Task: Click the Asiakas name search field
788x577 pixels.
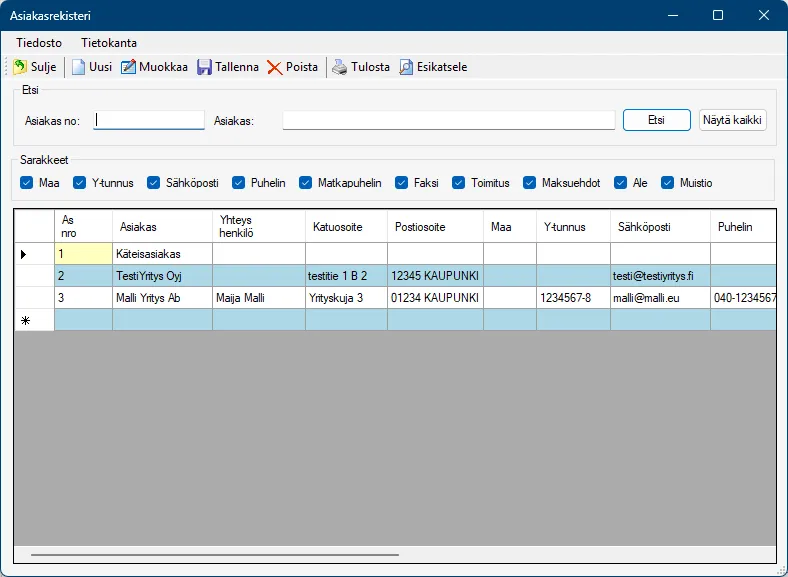Action: tap(448, 120)
